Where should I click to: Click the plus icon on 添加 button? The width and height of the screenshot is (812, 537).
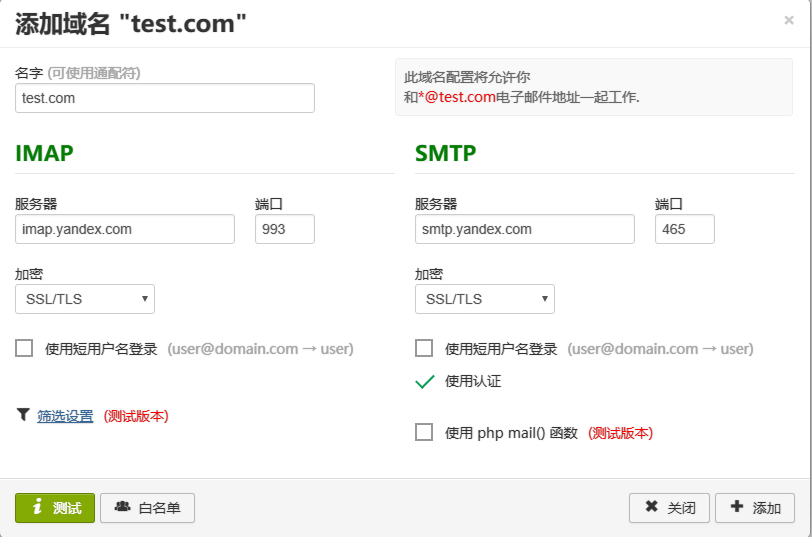click(737, 507)
